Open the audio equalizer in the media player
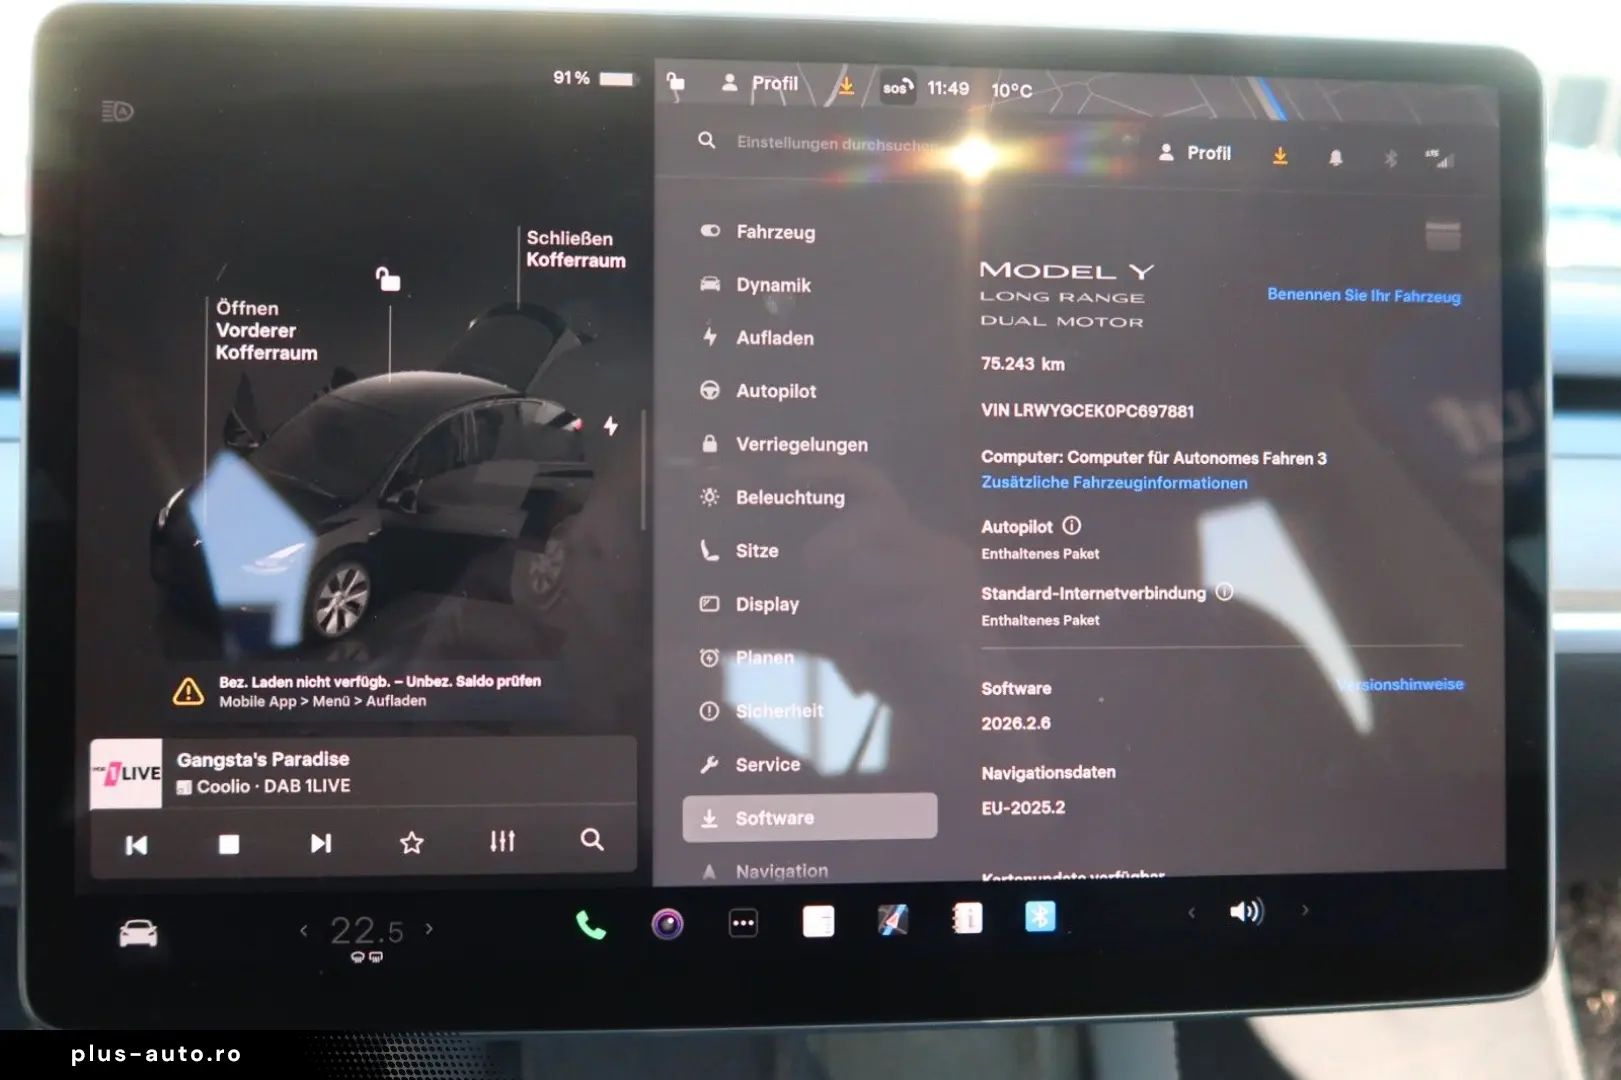 [502, 841]
